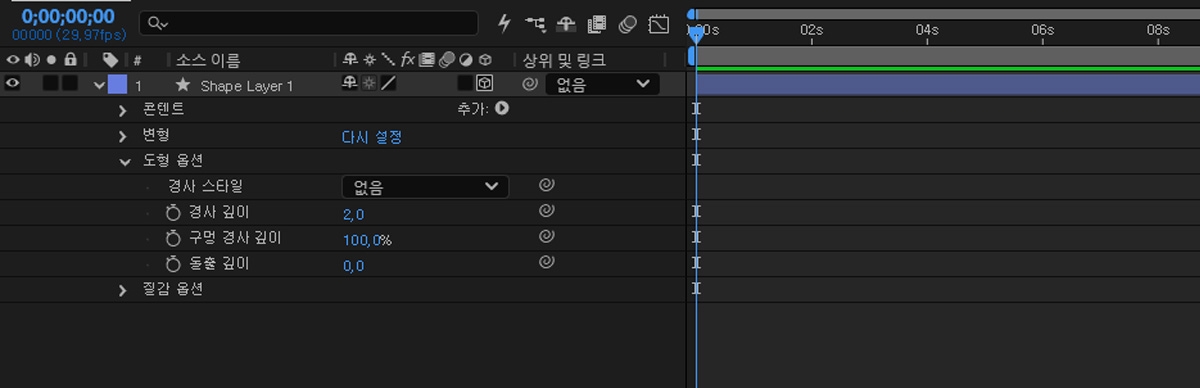Click the fx effects column header icon

(408, 60)
